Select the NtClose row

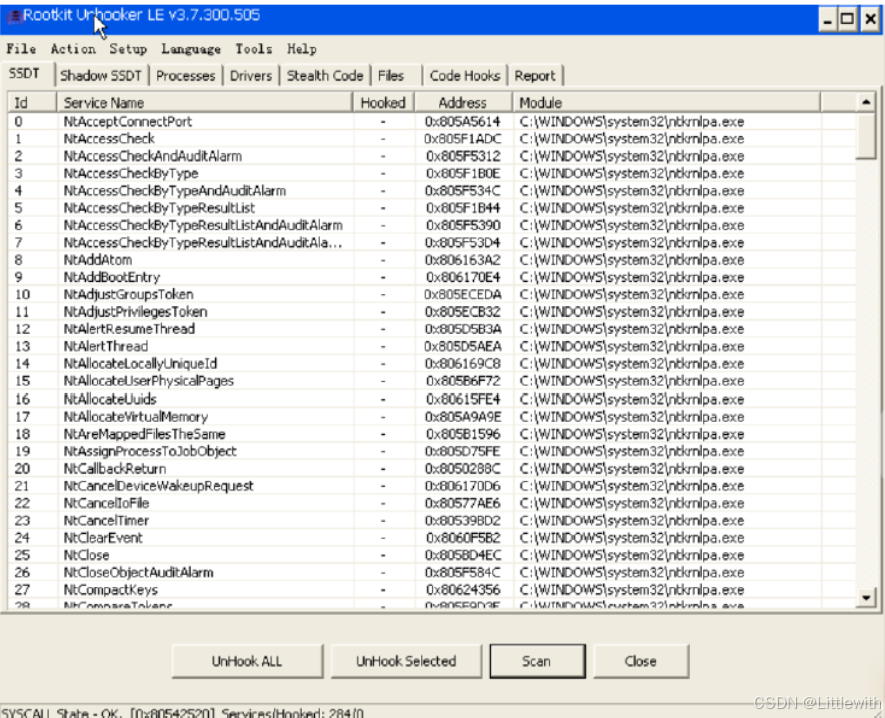pyautogui.click(x=432, y=555)
